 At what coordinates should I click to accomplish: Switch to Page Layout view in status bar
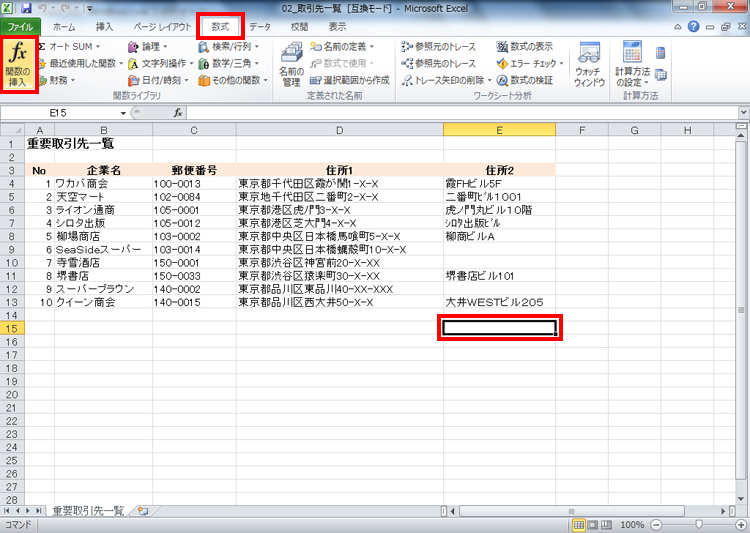(x=593, y=525)
